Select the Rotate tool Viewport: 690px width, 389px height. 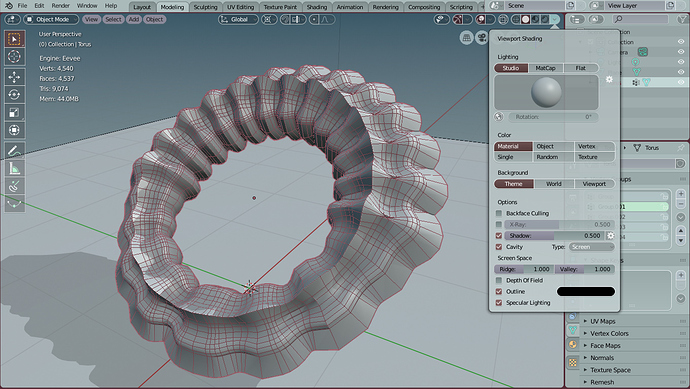click(15, 95)
